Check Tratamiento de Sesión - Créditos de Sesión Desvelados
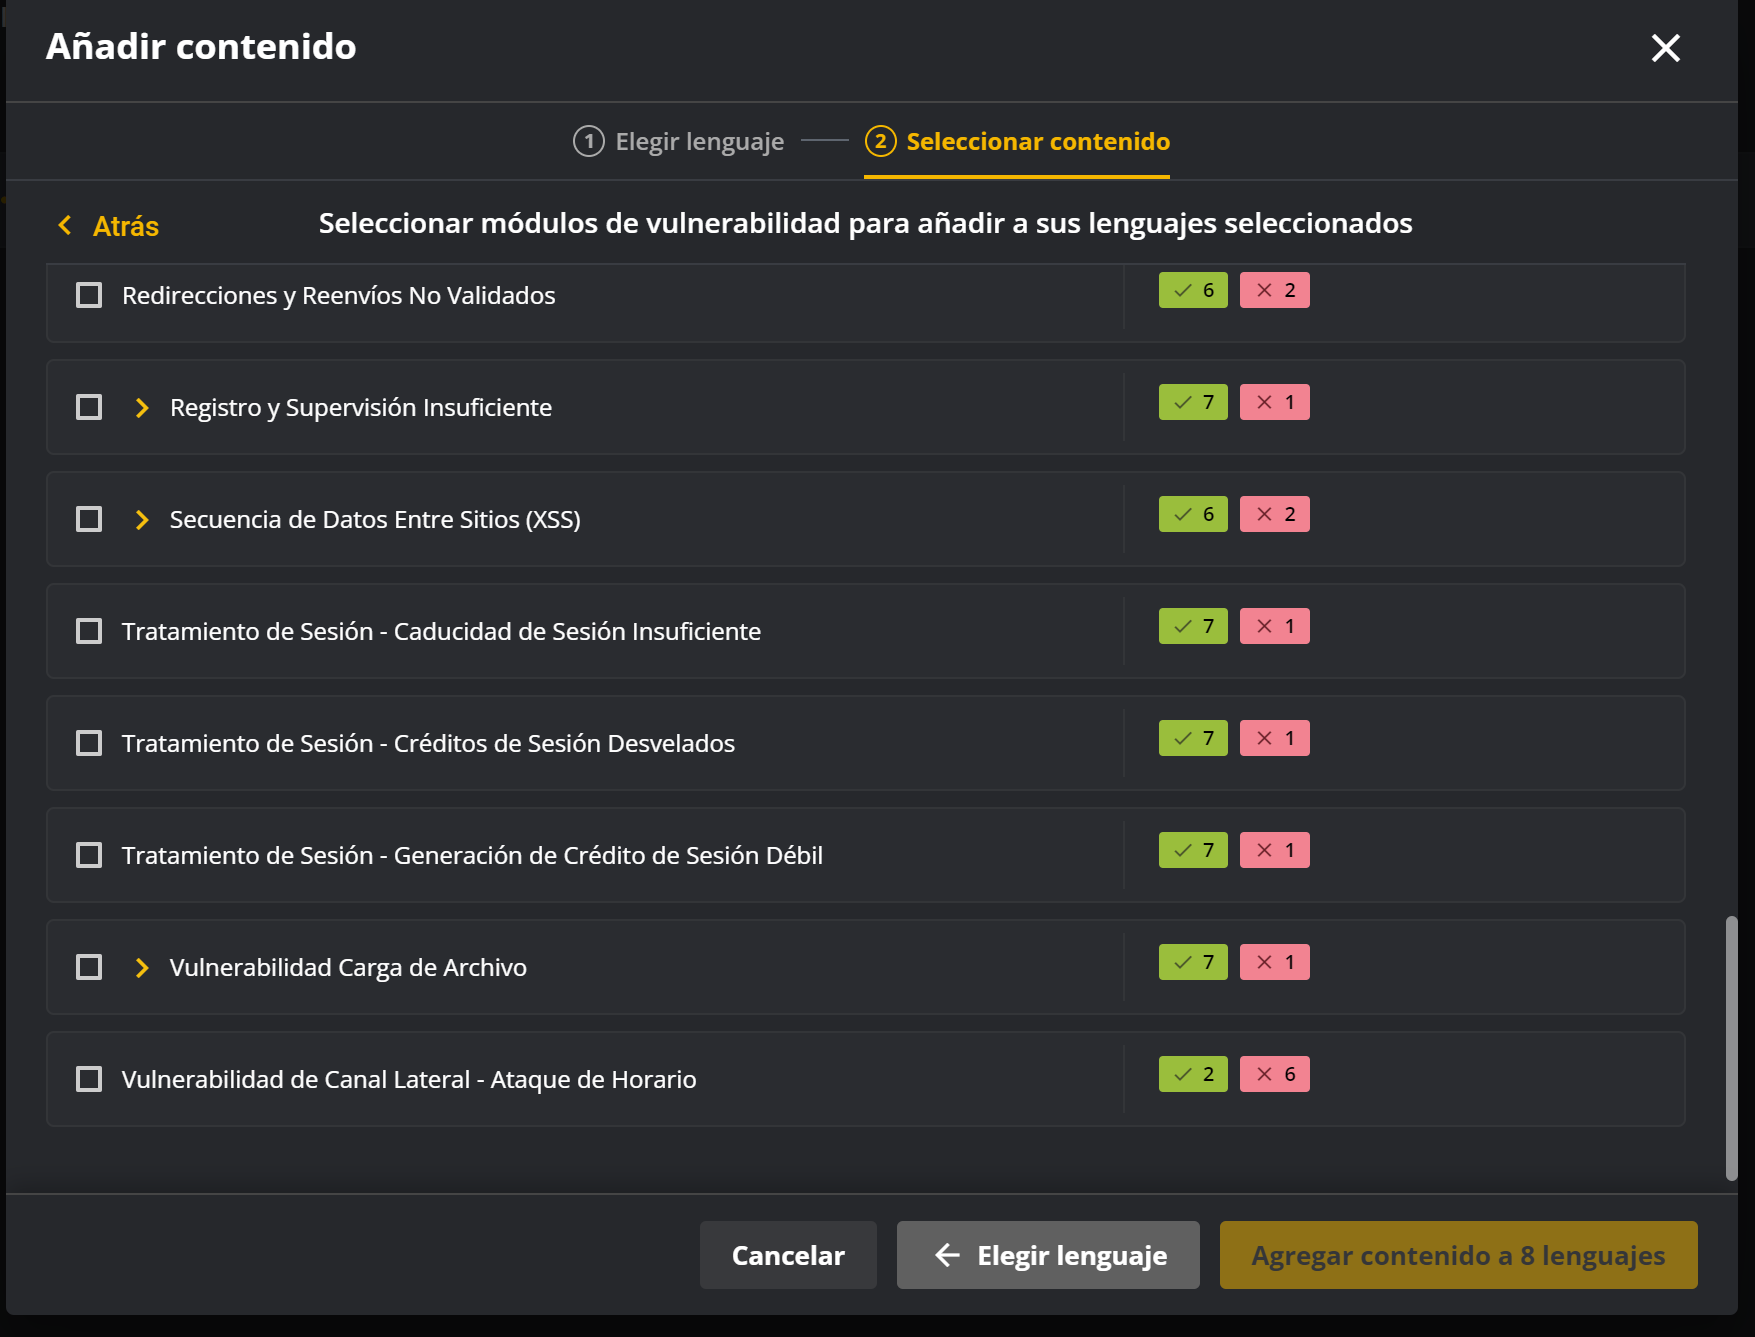The image size is (1755, 1337). point(89,743)
